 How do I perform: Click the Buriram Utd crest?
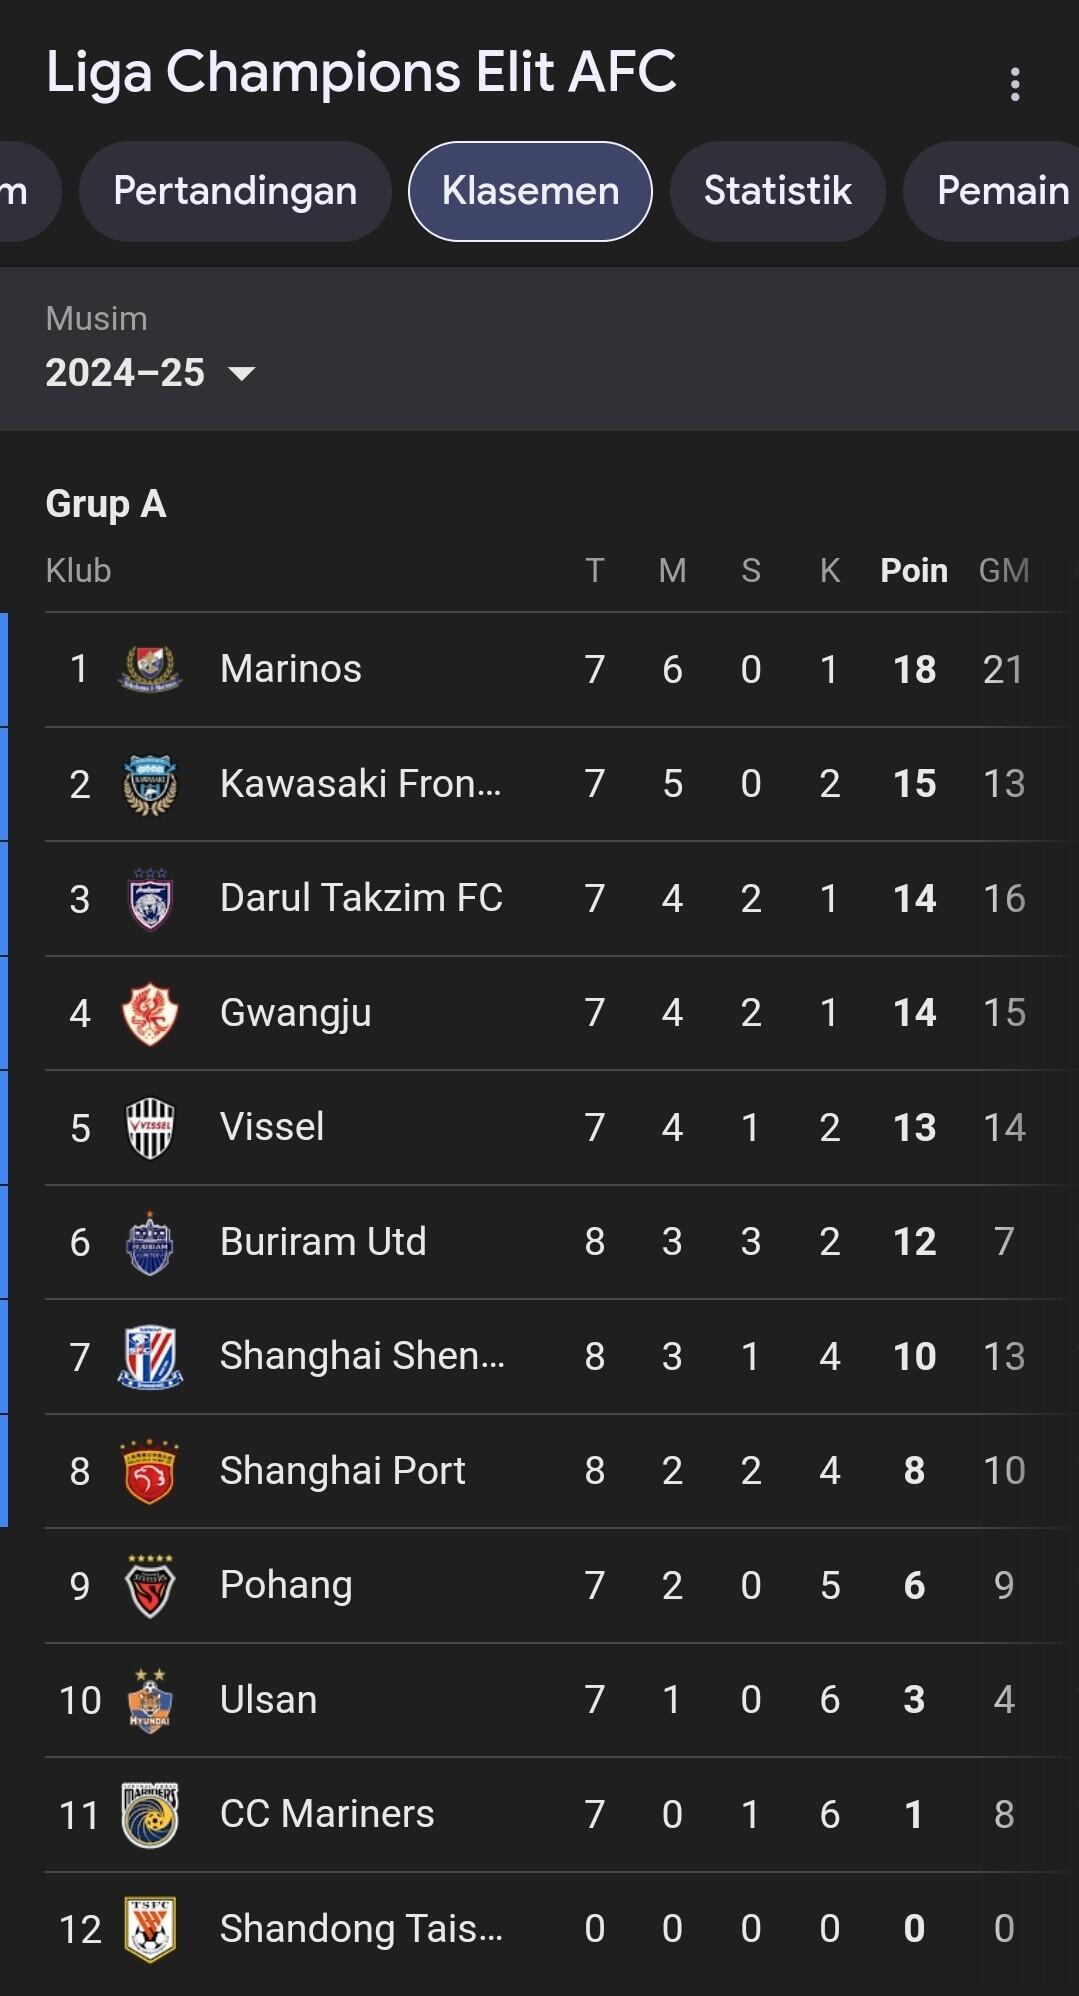(150, 1243)
